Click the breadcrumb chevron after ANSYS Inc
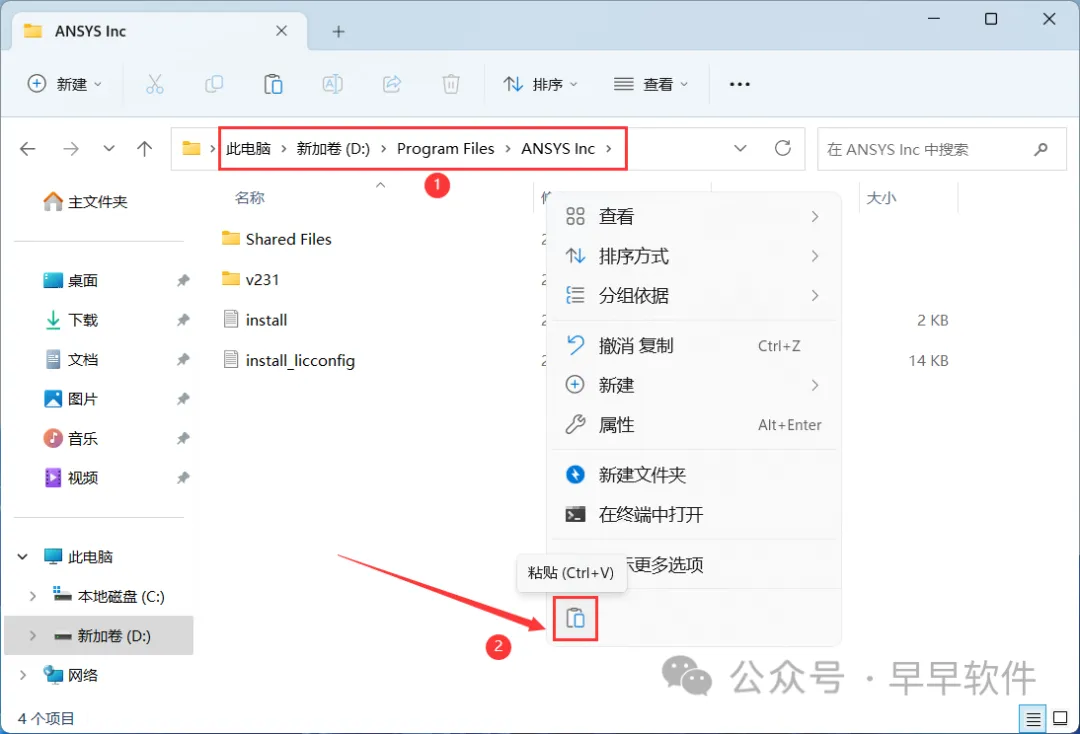Image resolution: width=1080 pixels, height=734 pixels. pos(609,149)
